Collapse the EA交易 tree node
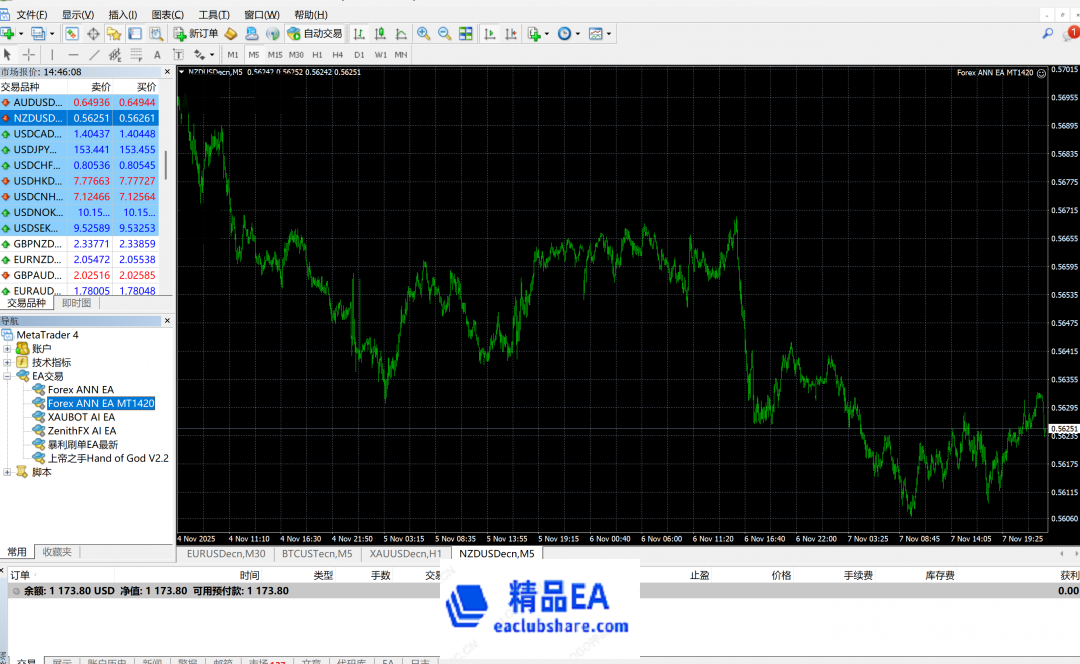1080x664 pixels. pos(8,376)
